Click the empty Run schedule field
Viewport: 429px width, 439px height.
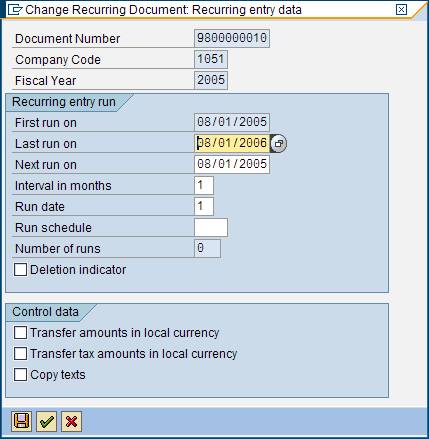[211, 227]
